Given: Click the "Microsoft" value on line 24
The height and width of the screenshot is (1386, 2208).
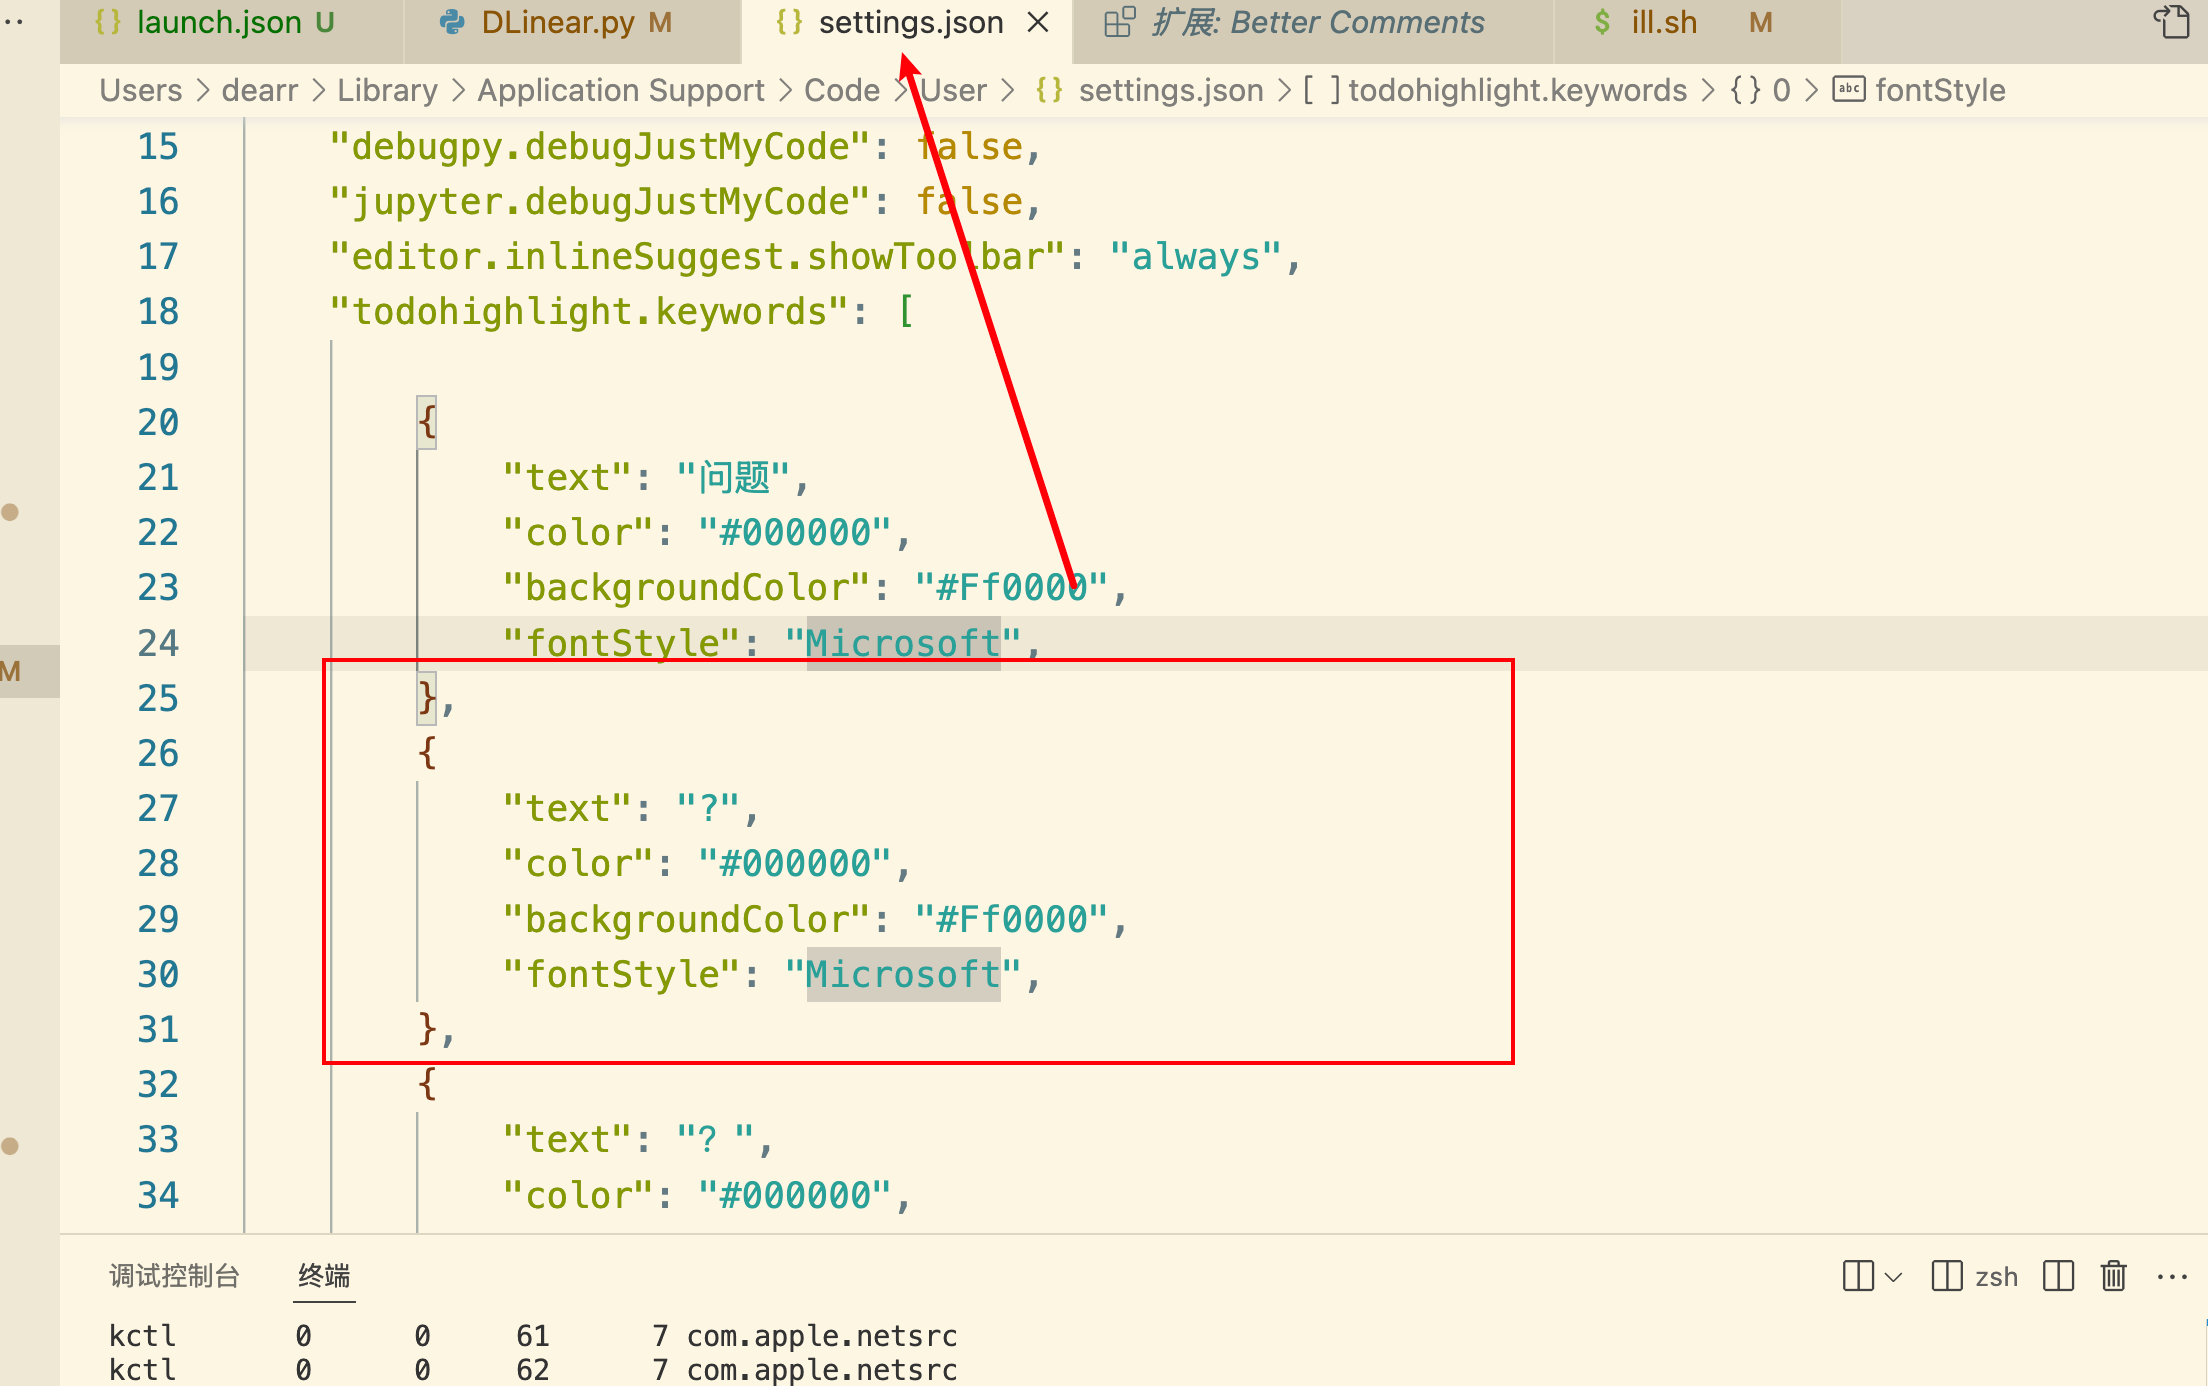Looking at the screenshot, I should coord(903,643).
